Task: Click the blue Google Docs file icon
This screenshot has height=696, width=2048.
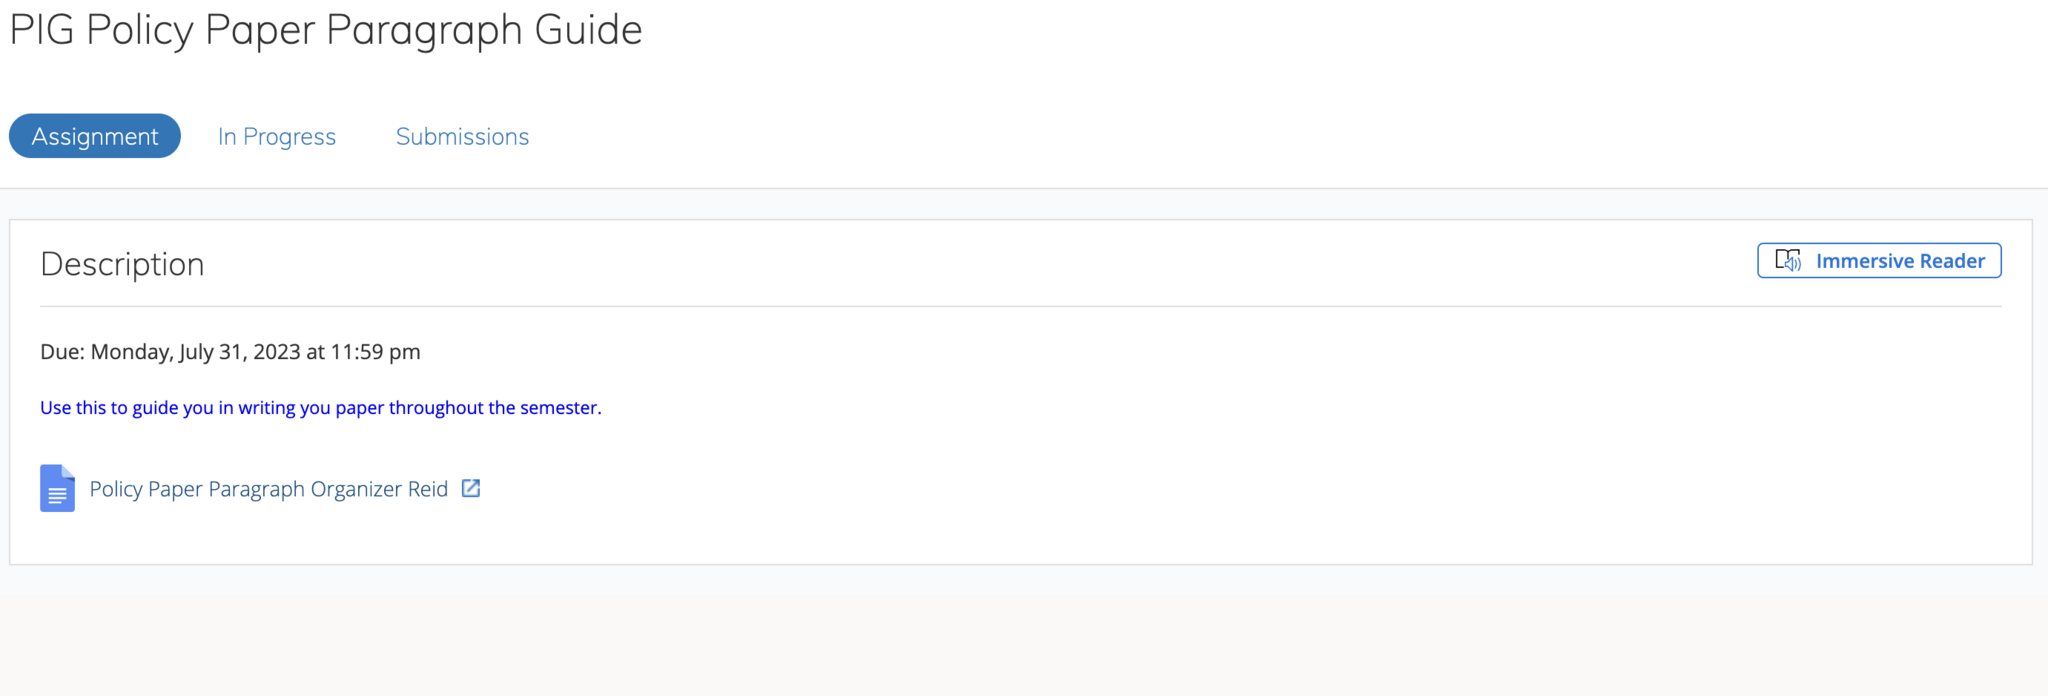Action: [x=57, y=488]
